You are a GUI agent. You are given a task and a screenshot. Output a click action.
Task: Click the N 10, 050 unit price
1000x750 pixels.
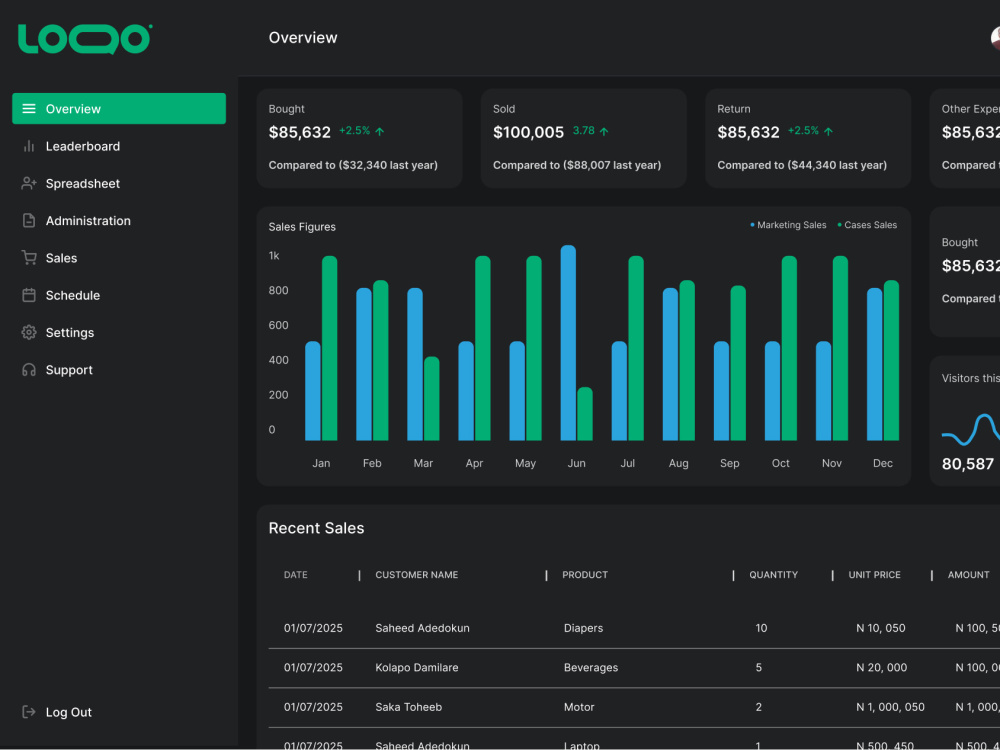[881, 628]
